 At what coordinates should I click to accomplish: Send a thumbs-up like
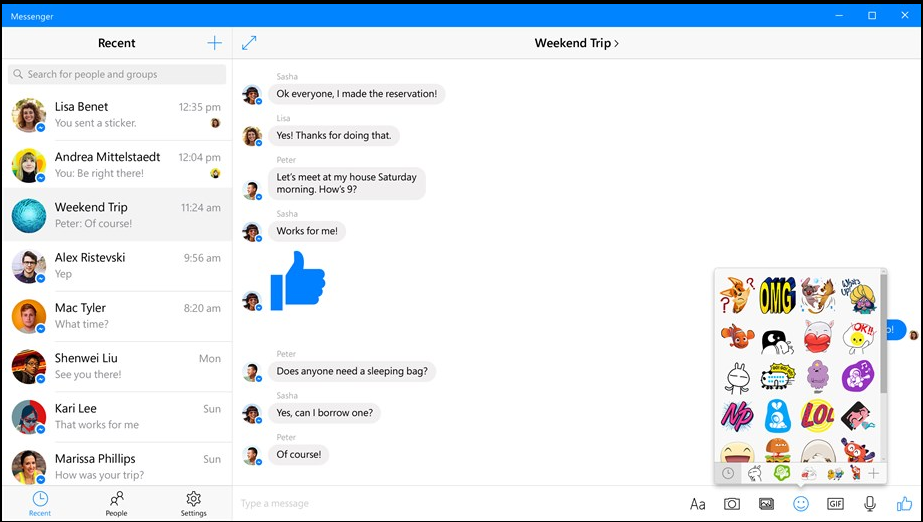tap(904, 504)
